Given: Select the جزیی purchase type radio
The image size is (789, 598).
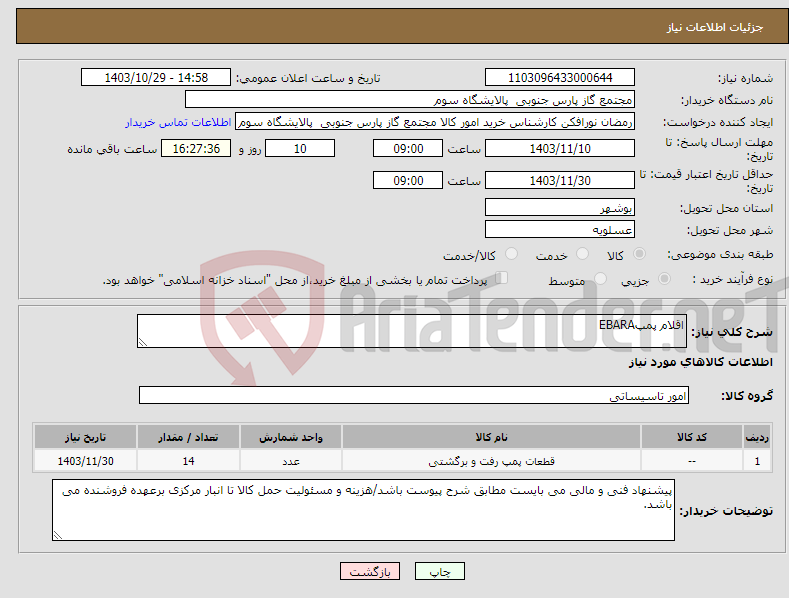Looking at the screenshot, I should click(664, 278).
